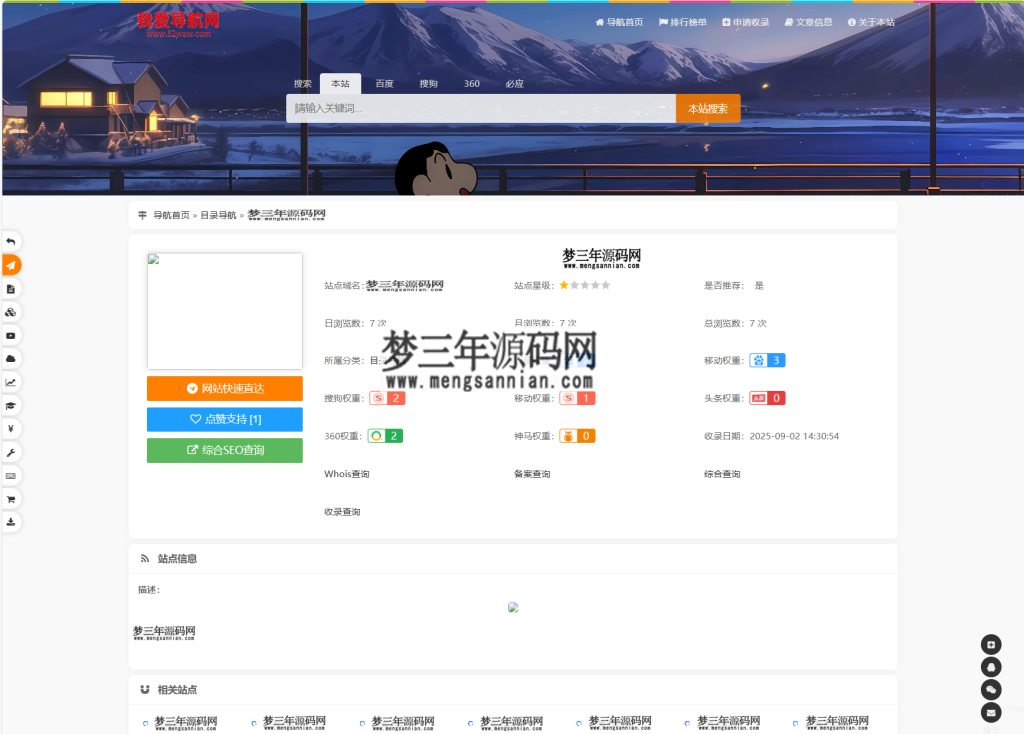Select the 360 search tab
1024x734 pixels.
click(x=471, y=84)
